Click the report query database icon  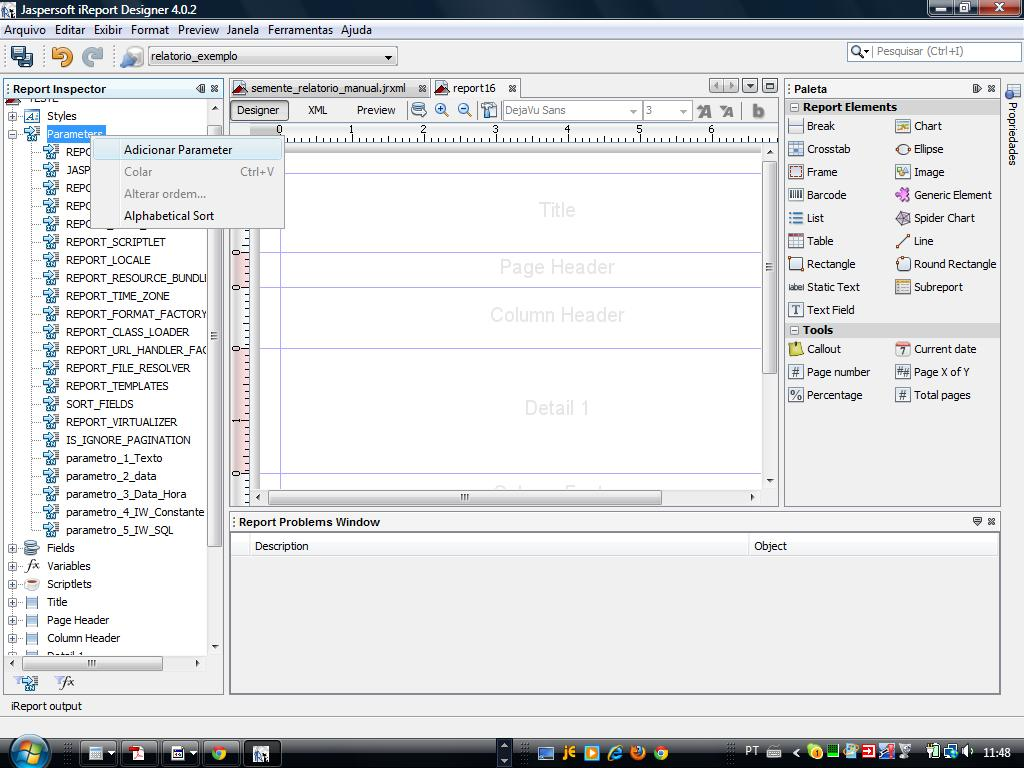coord(419,110)
